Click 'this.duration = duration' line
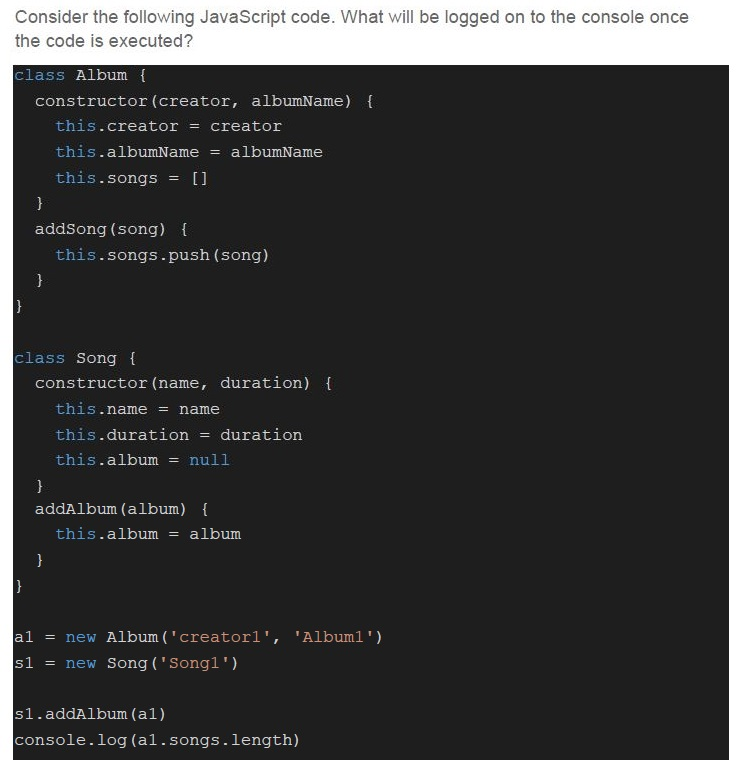 pyautogui.click(x=178, y=435)
